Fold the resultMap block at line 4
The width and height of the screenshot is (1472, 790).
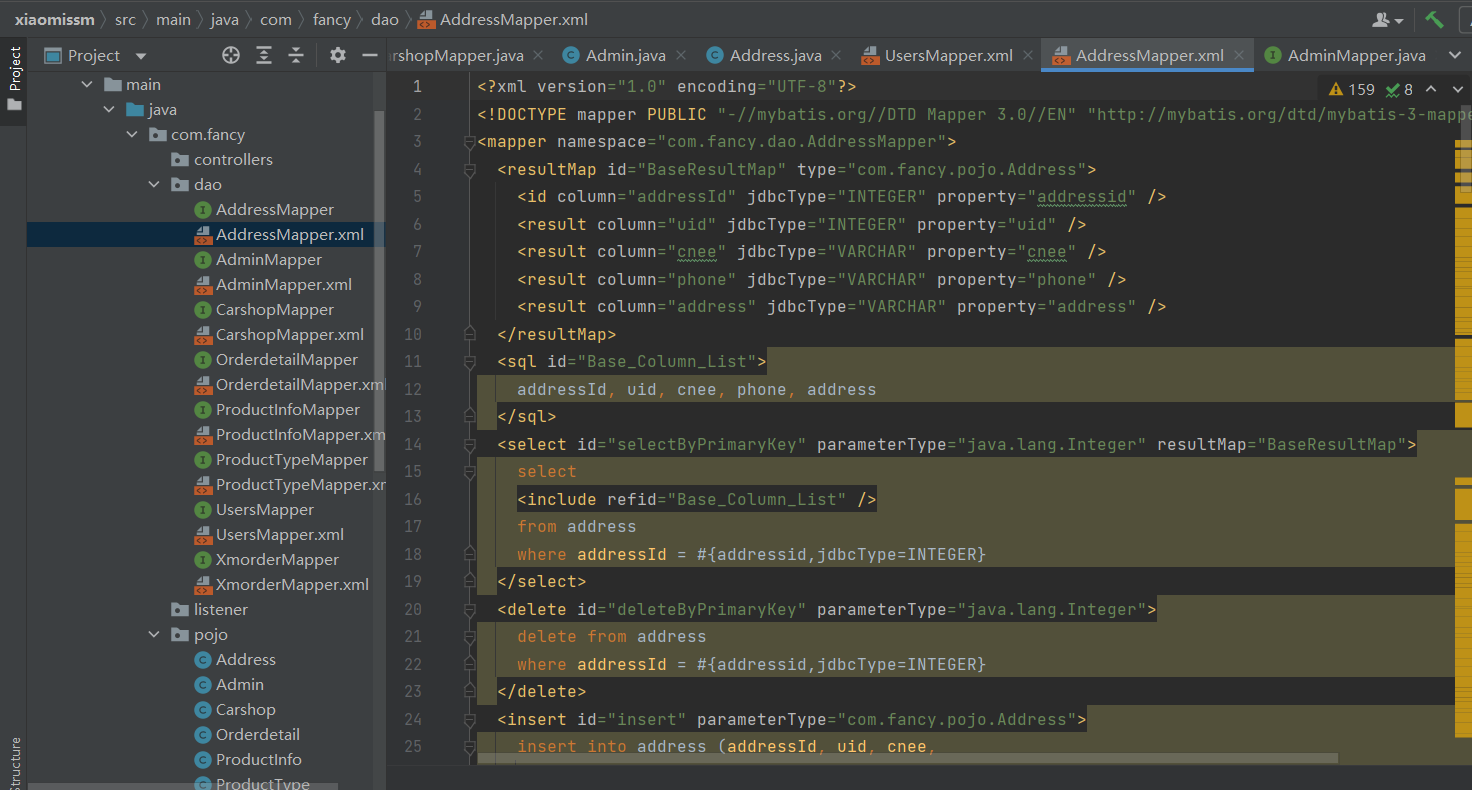coord(469,170)
